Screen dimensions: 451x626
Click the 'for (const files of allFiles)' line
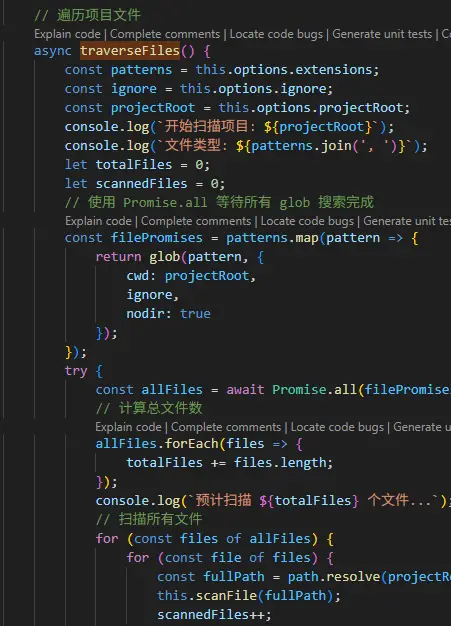(214, 539)
